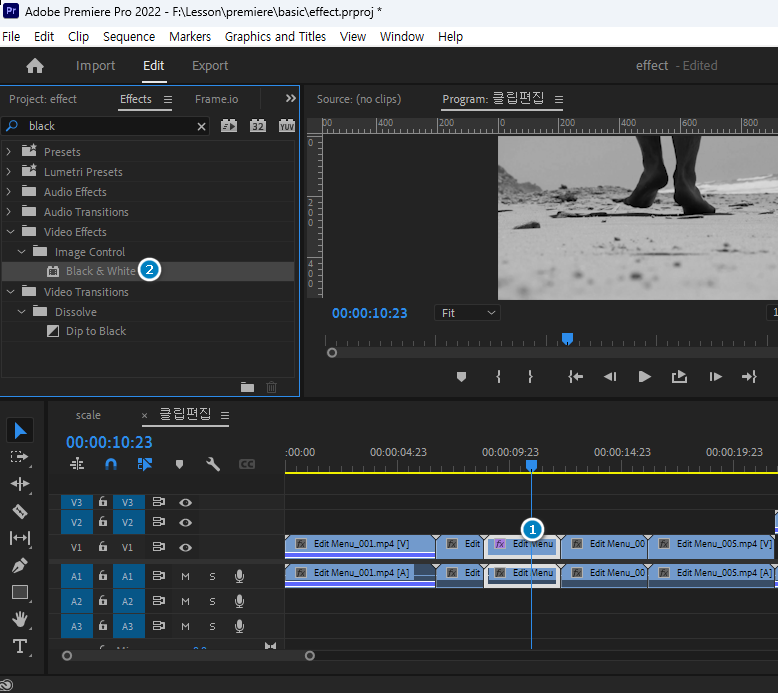Open the Fit zoom level dropdown
The width and height of the screenshot is (778, 693).
(x=468, y=313)
